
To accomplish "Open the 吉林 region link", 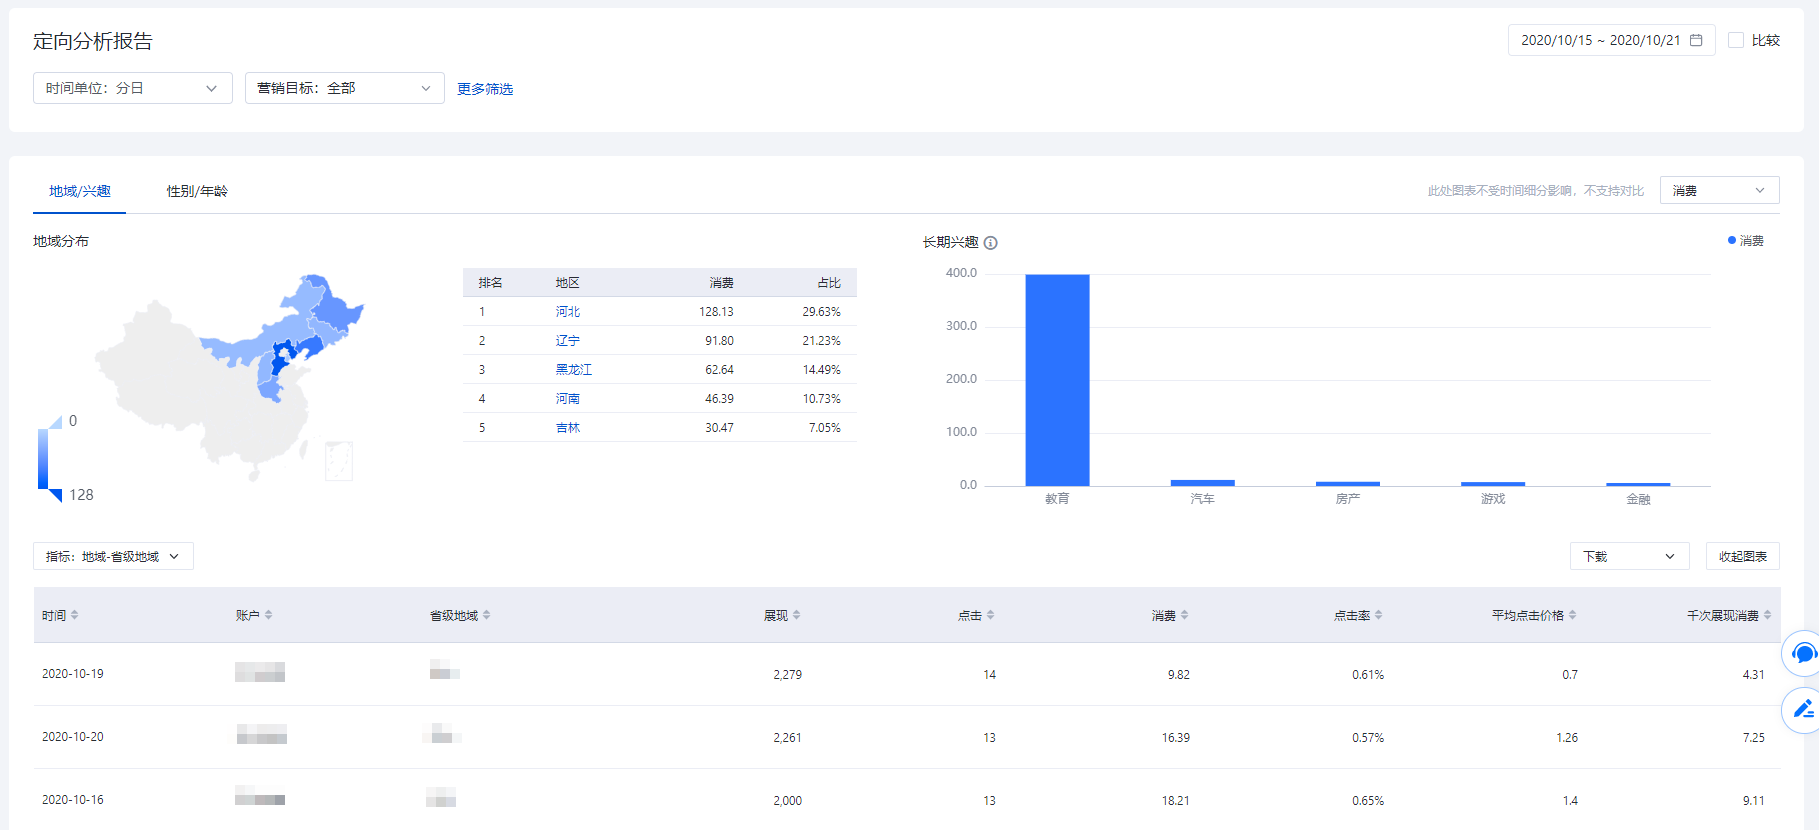I will pos(568,428).
